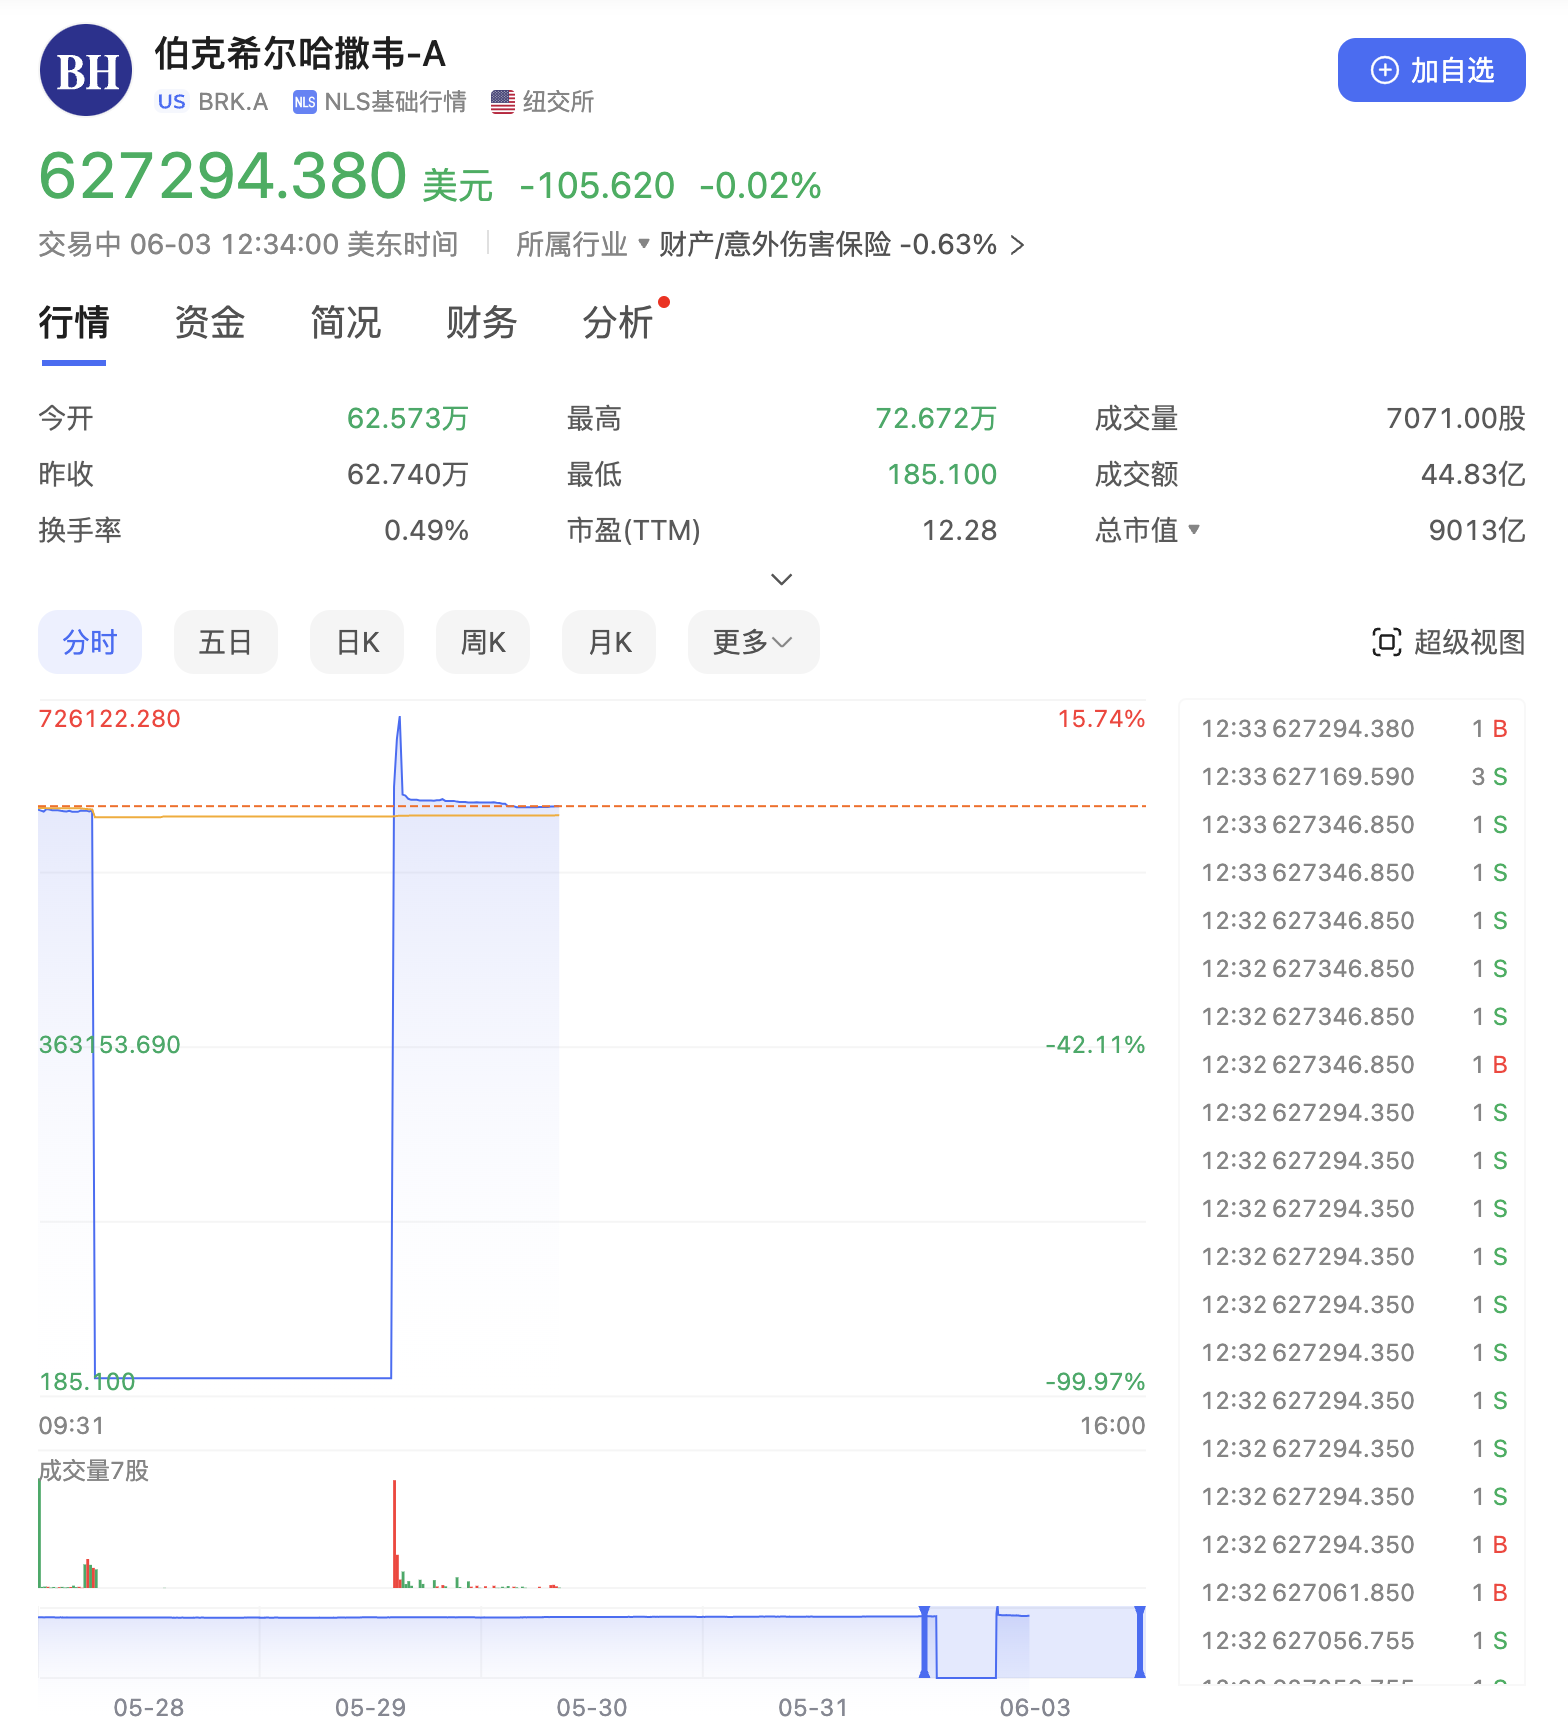Screen dimensions: 1568x1726
Task: Click the 12:33 627169.590 trade row
Action: click(x=1353, y=777)
